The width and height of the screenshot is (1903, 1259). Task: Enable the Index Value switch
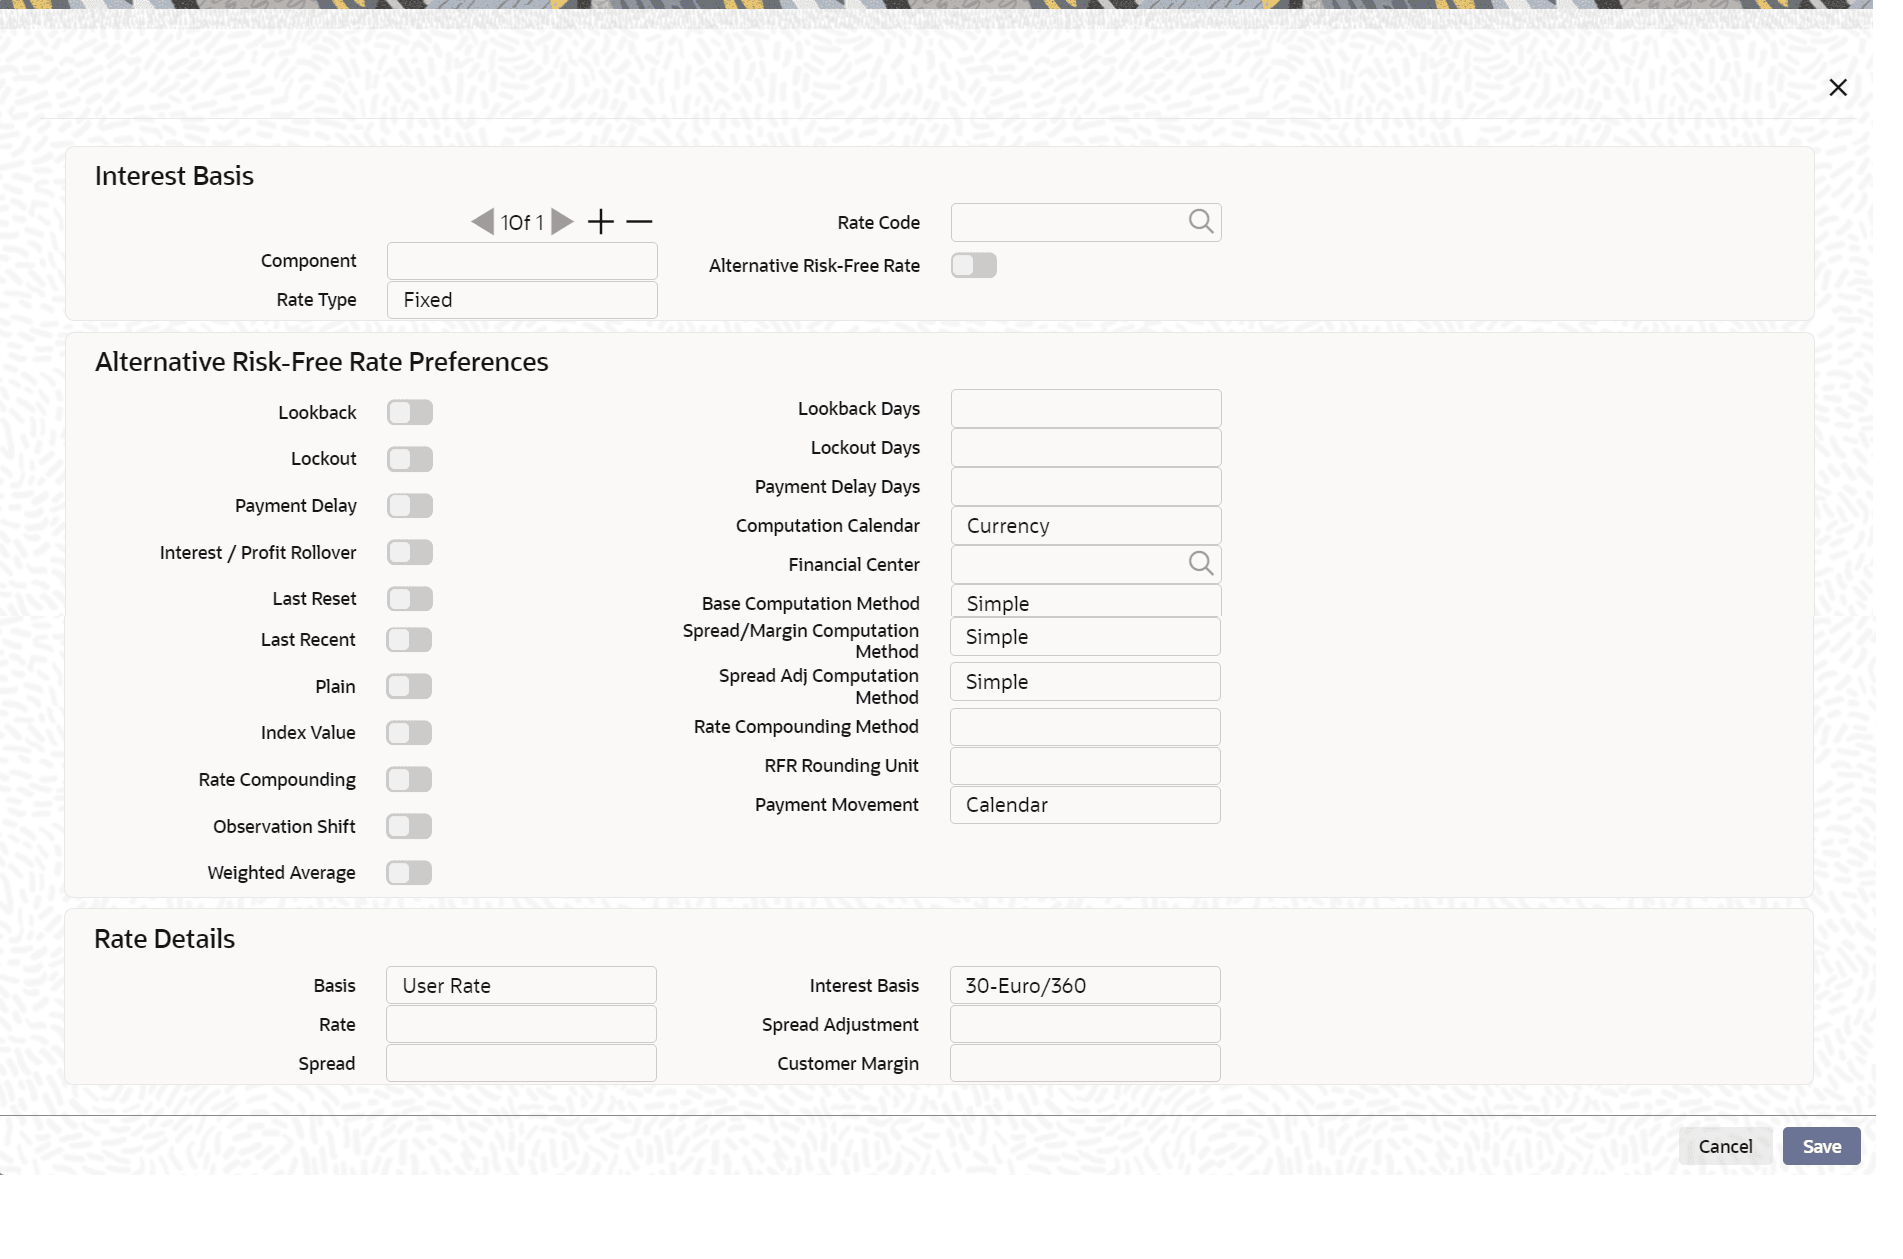(409, 733)
